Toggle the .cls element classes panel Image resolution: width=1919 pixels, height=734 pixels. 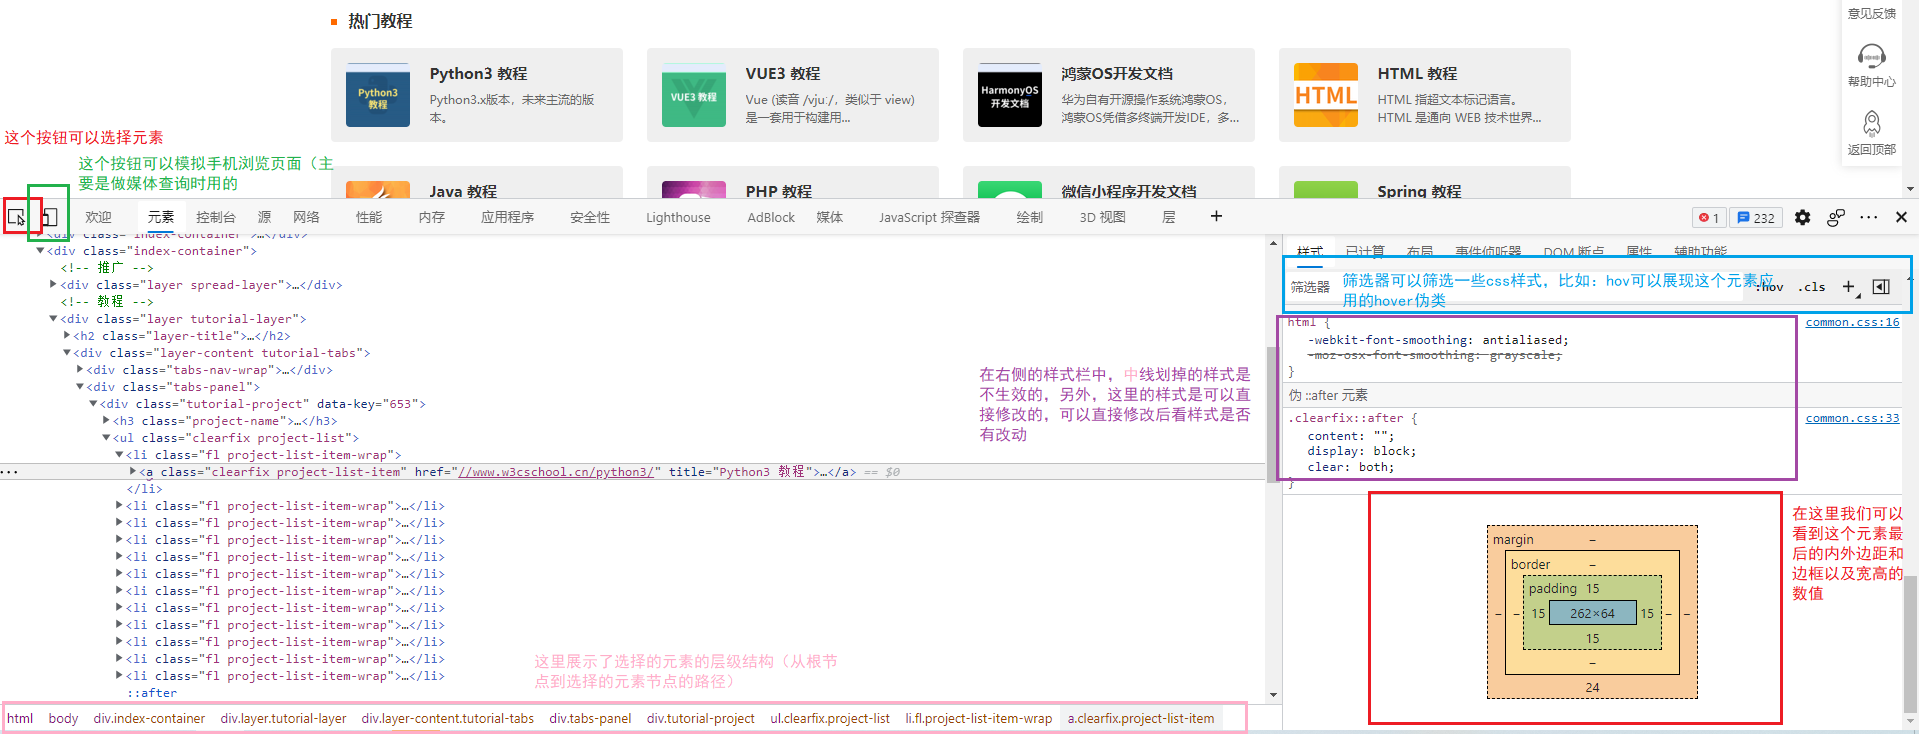[1812, 287]
